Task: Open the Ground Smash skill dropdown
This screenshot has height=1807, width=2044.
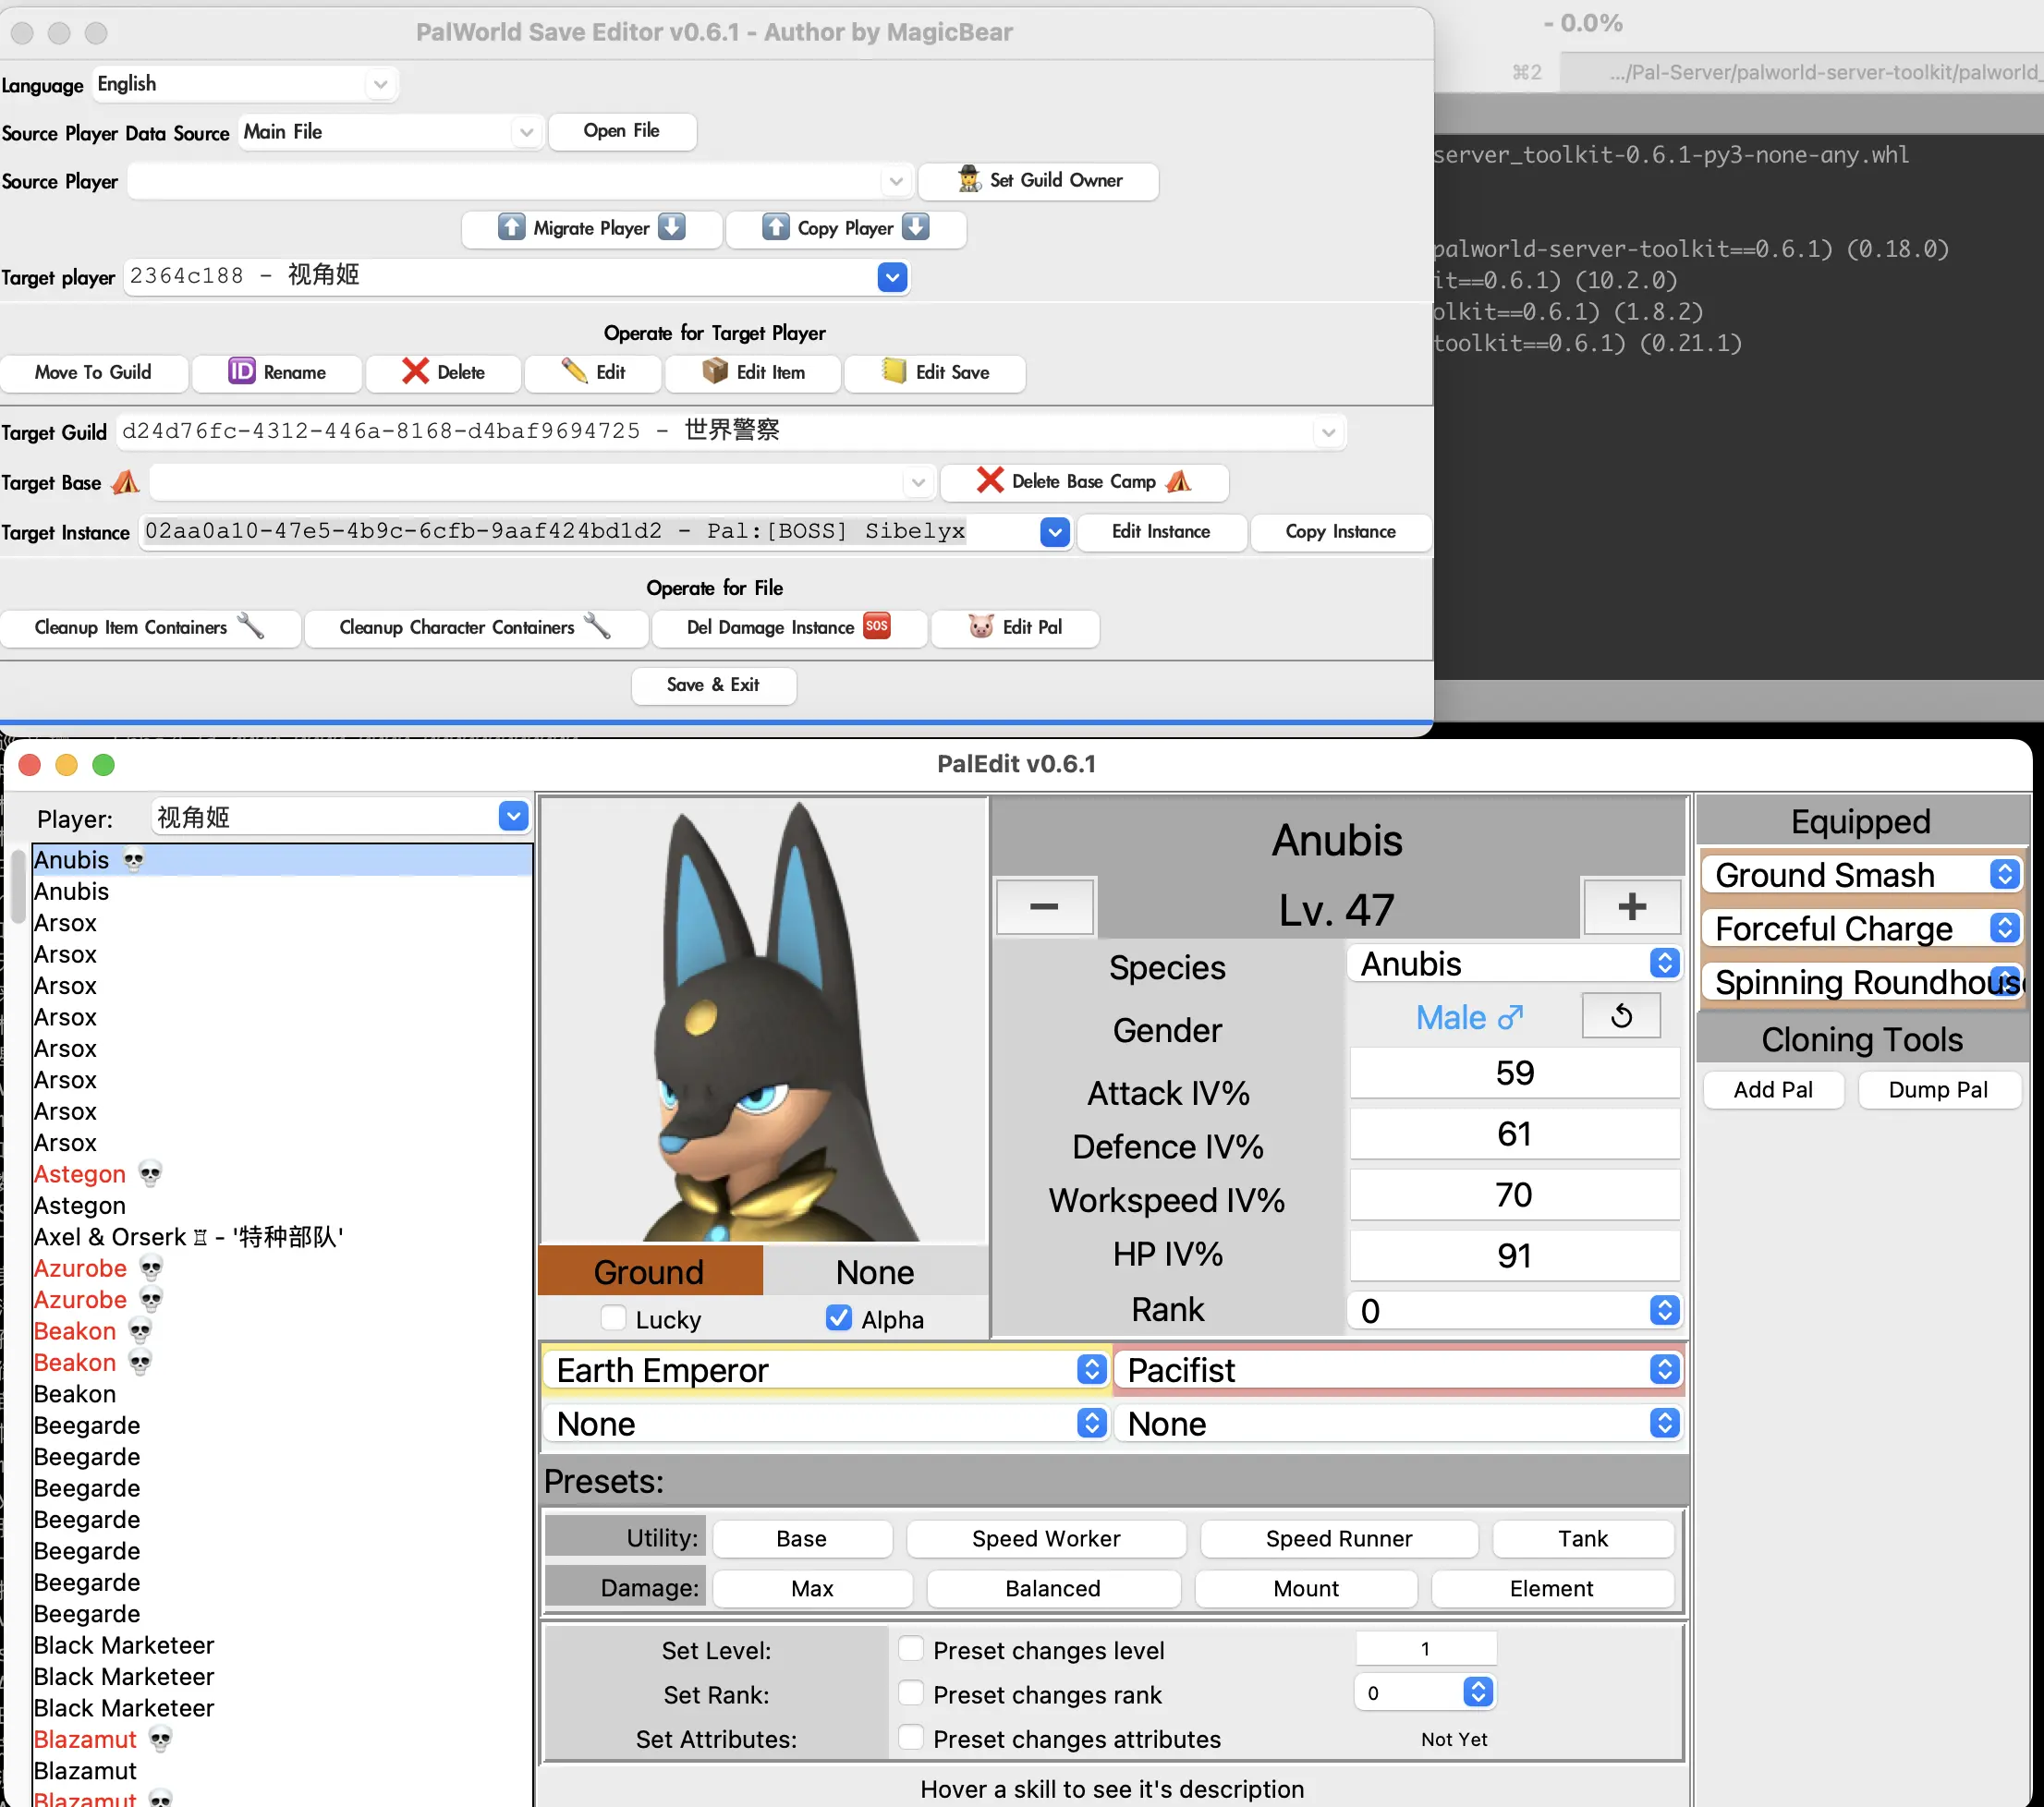Action: point(1861,875)
